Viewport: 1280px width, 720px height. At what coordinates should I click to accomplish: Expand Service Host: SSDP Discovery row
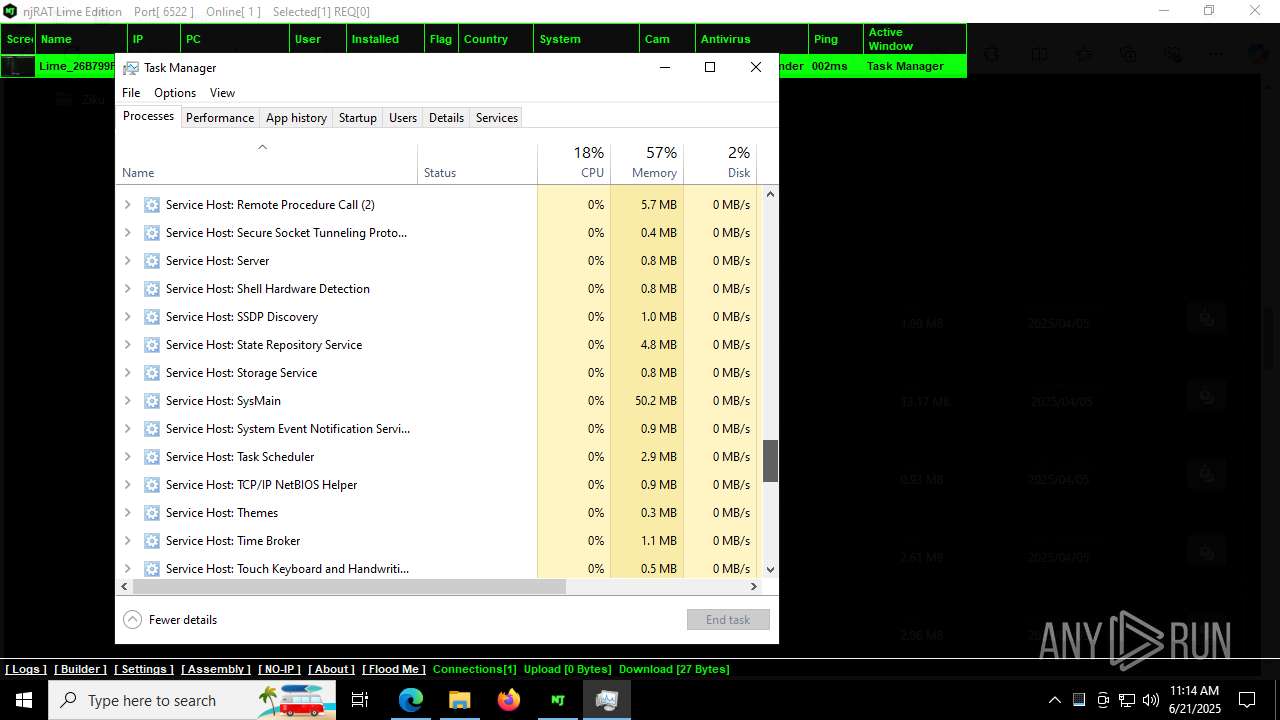(x=127, y=317)
